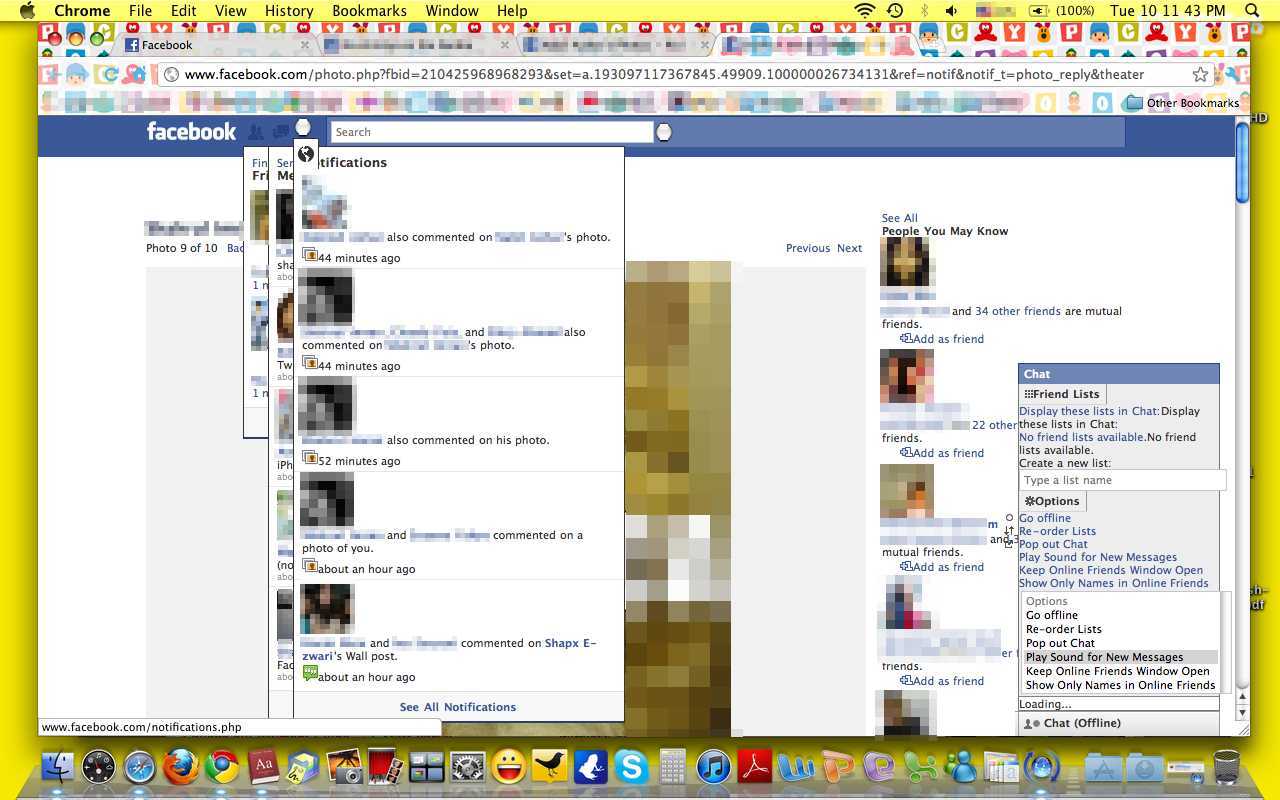Screen dimensions: 1280x800
Task: Open Calculator from the dock
Action: 672,767
